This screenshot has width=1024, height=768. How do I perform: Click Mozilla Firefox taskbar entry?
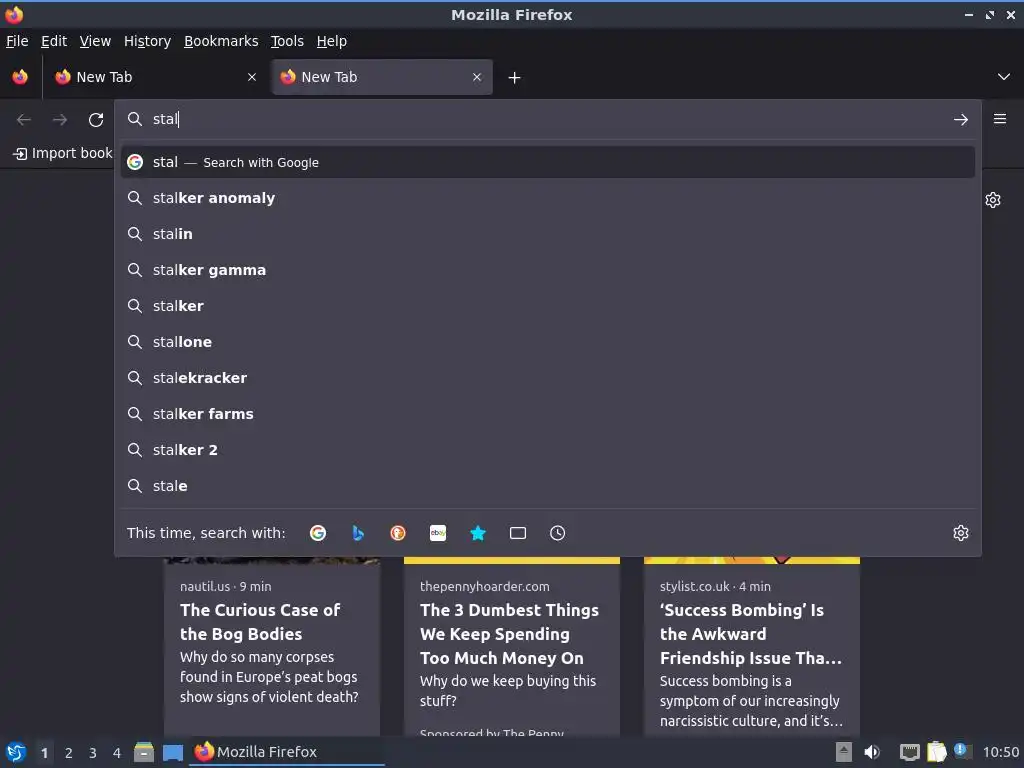point(287,752)
